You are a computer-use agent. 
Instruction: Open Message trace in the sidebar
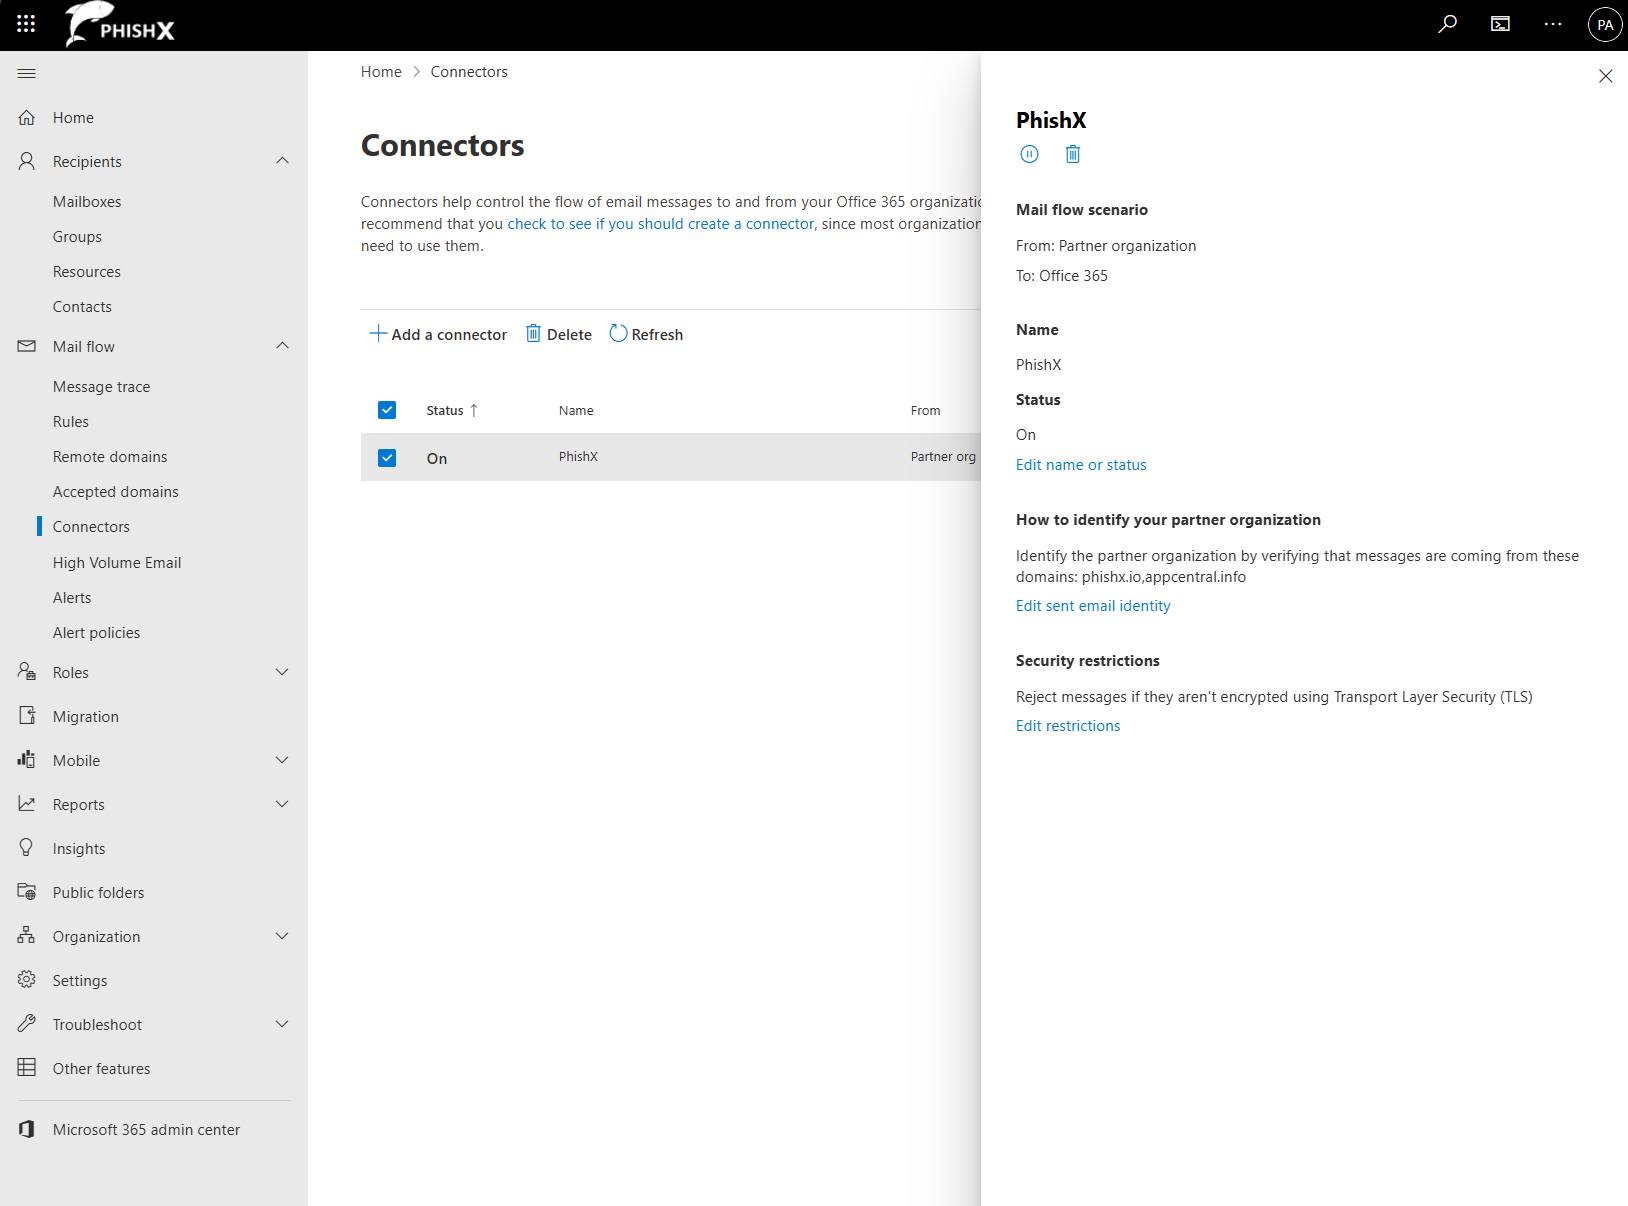(x=101, y=386)
